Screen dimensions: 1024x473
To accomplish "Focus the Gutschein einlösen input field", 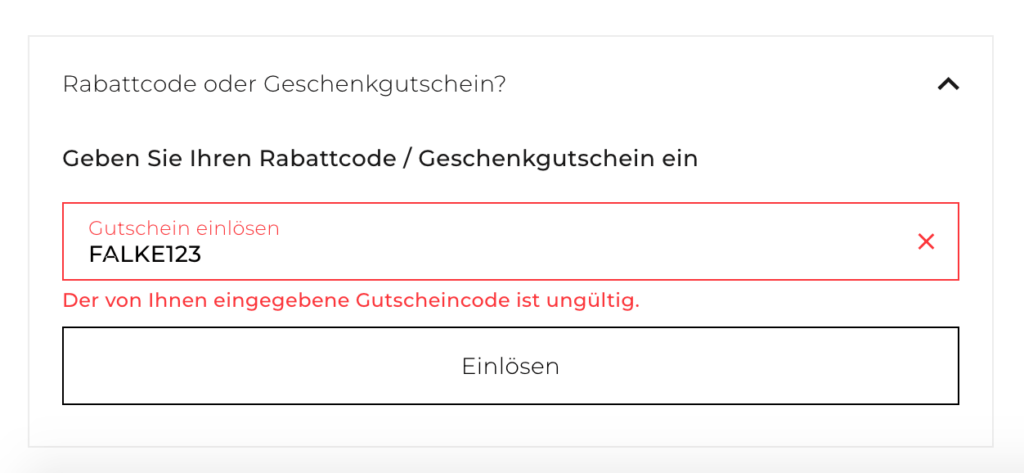I will 500,243.
